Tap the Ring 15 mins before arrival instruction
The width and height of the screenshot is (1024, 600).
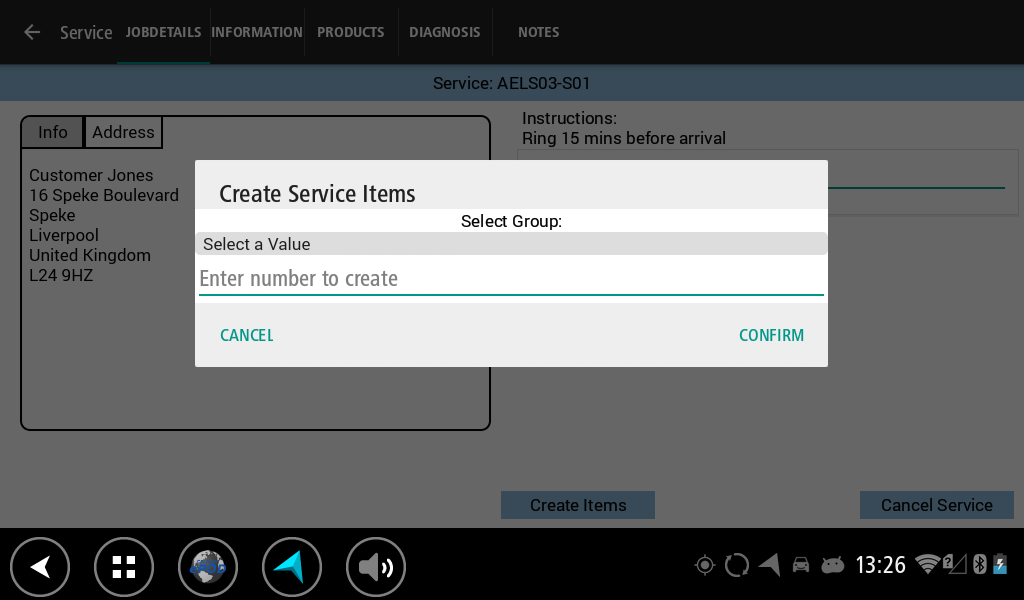624,138
